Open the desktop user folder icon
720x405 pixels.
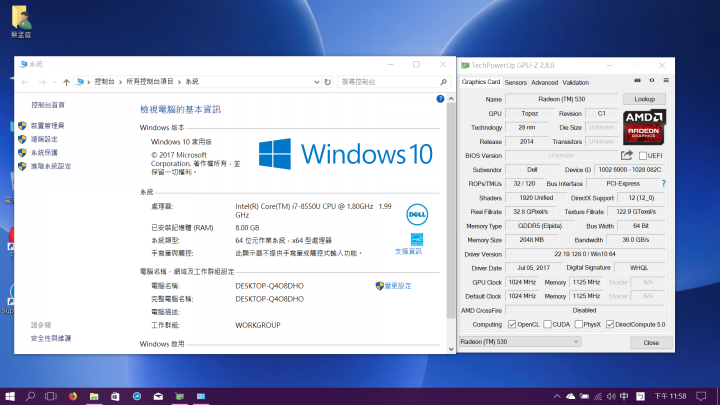21,21
